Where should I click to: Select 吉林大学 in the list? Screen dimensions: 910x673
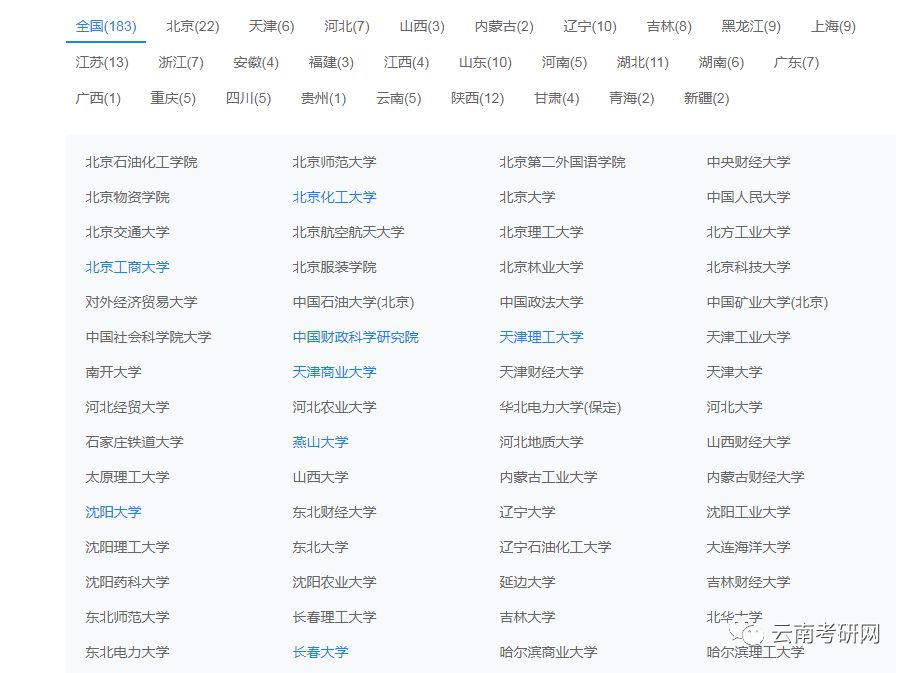(x=528, y=617)
